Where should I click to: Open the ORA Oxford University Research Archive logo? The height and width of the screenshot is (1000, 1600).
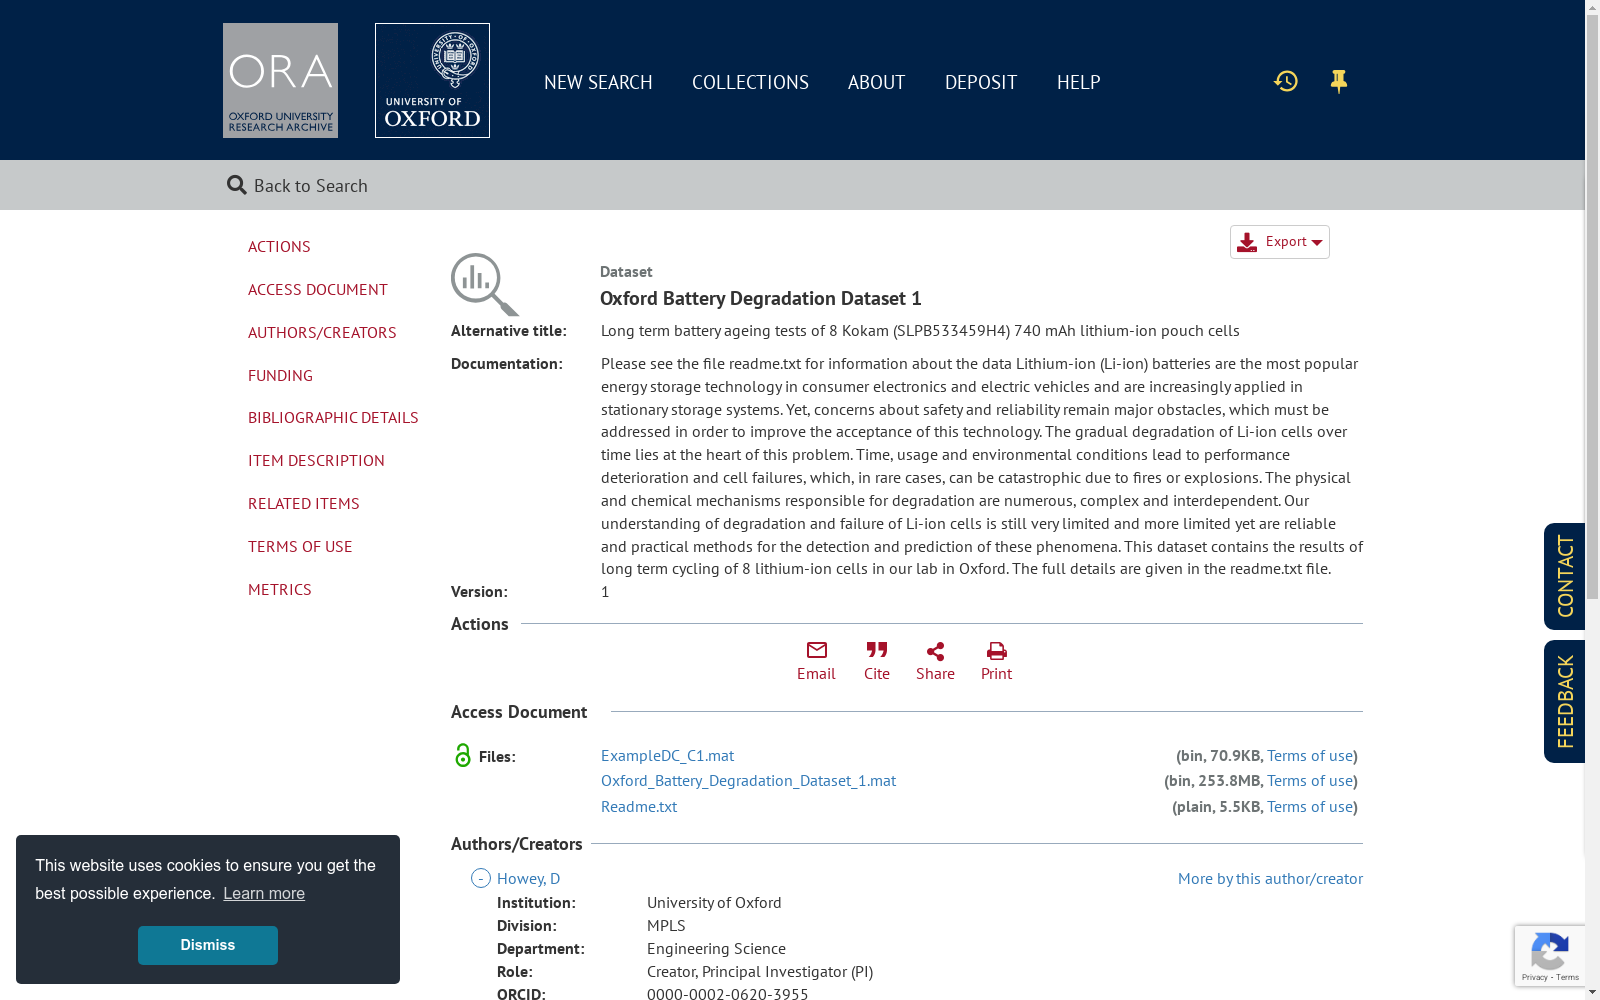280,80
